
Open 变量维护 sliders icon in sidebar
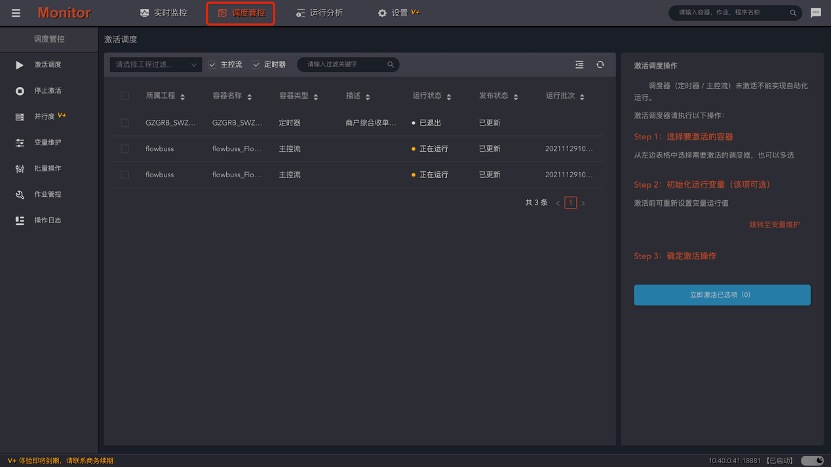(20, 143)
